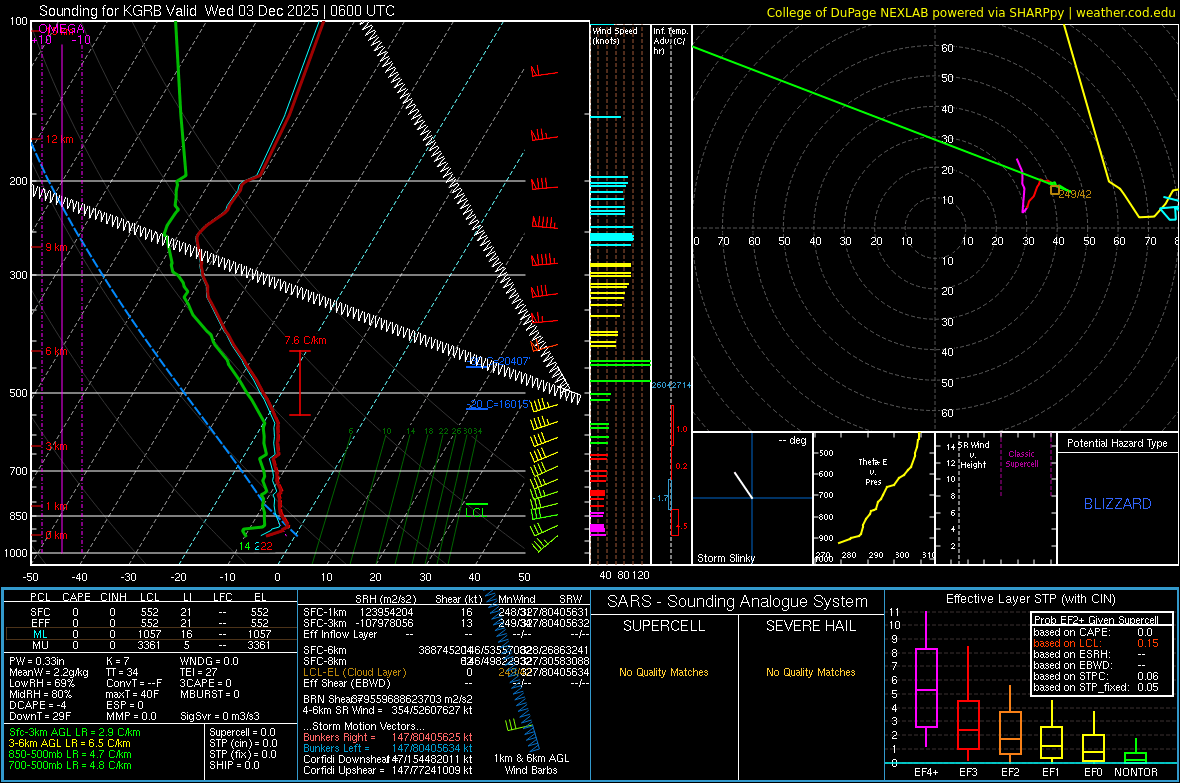Select the MU parcel row
The height and width of the screenshot is (783, 1180).
[x=151, y=645]
